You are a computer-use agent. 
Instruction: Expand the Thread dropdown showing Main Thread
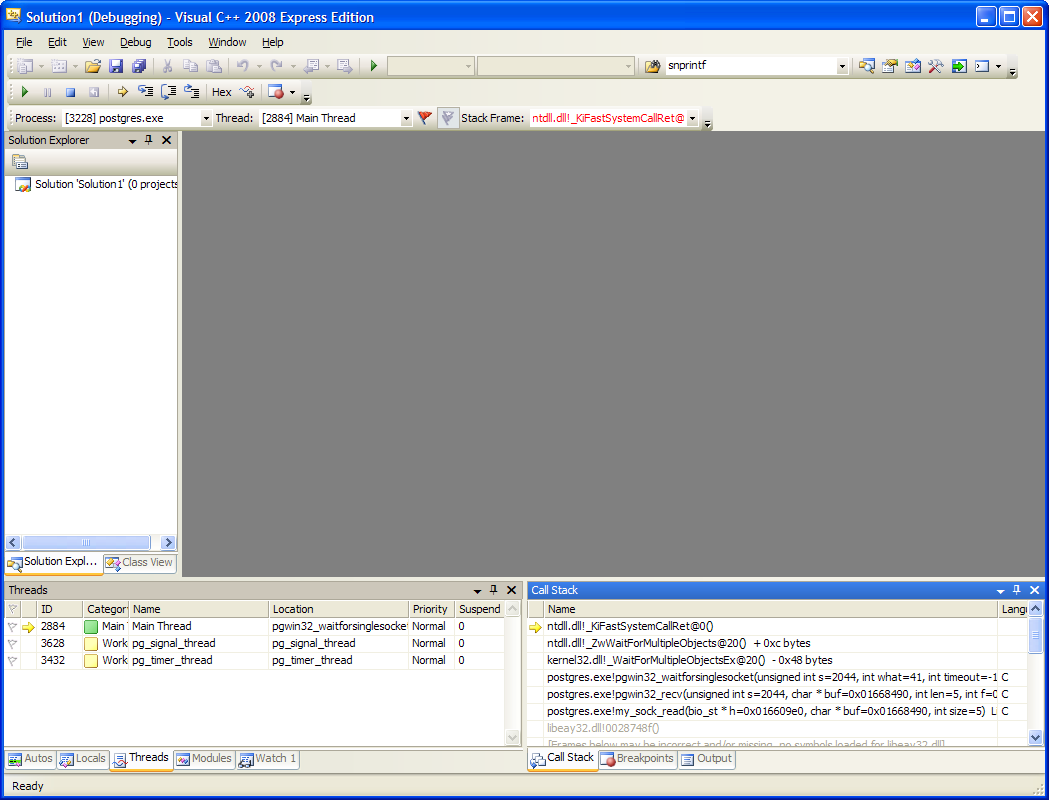pos(406,118)
